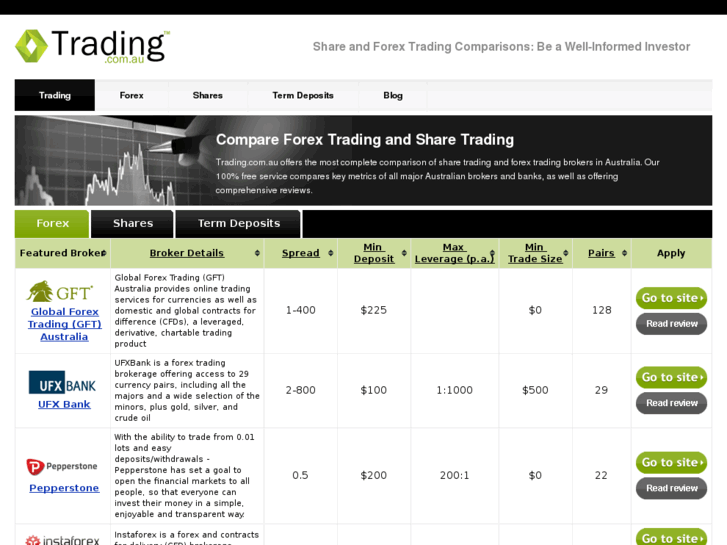727x545 pixels.
Task: Open the Term Deposits nav menu item
Action: [303, 95]
